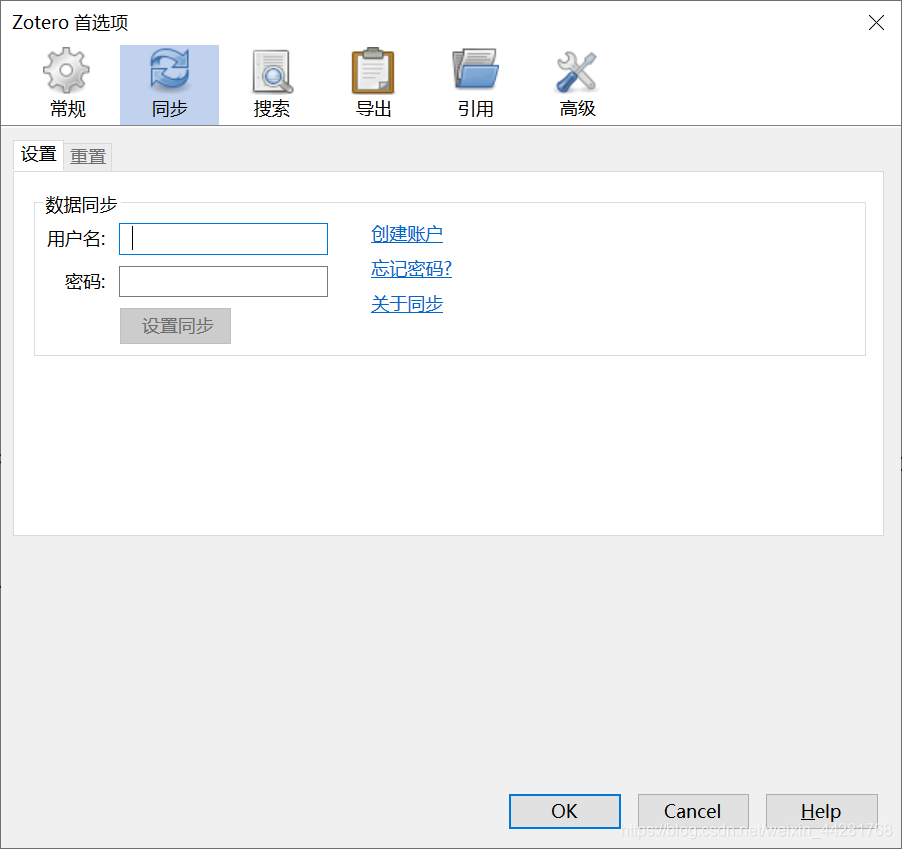Select the 同步 (Sync) arrows pane

[169, 85]
